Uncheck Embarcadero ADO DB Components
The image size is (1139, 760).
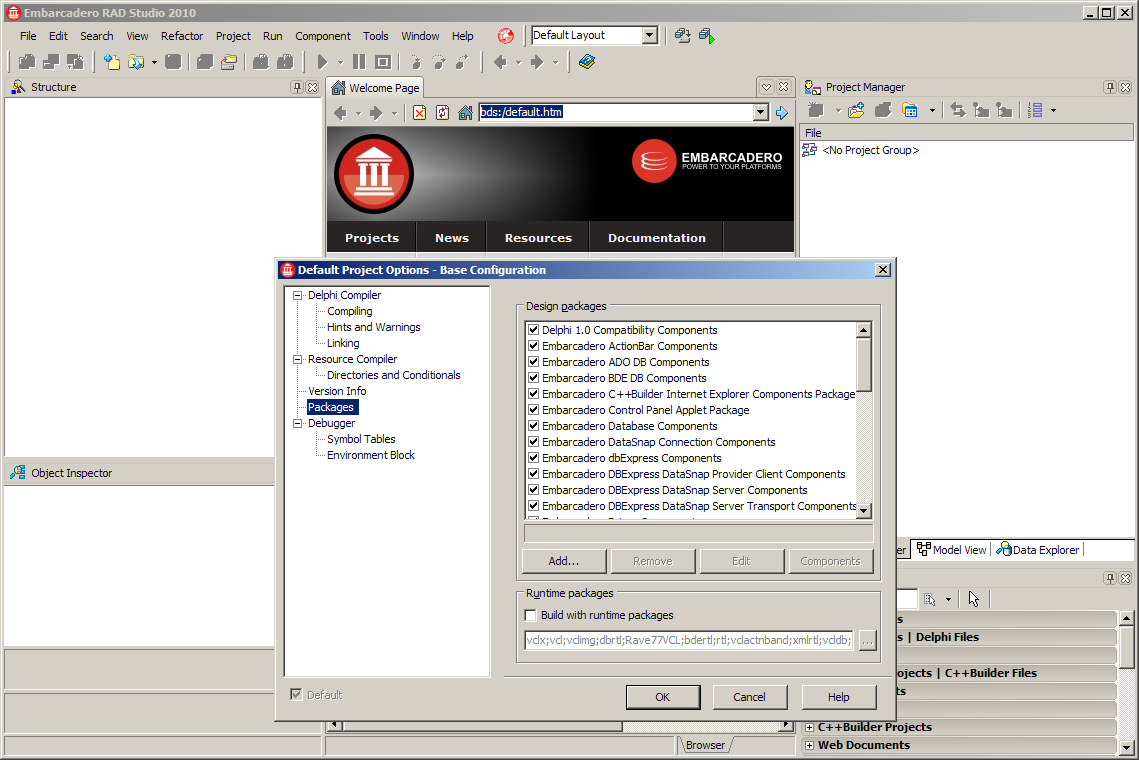coord(533,362)
